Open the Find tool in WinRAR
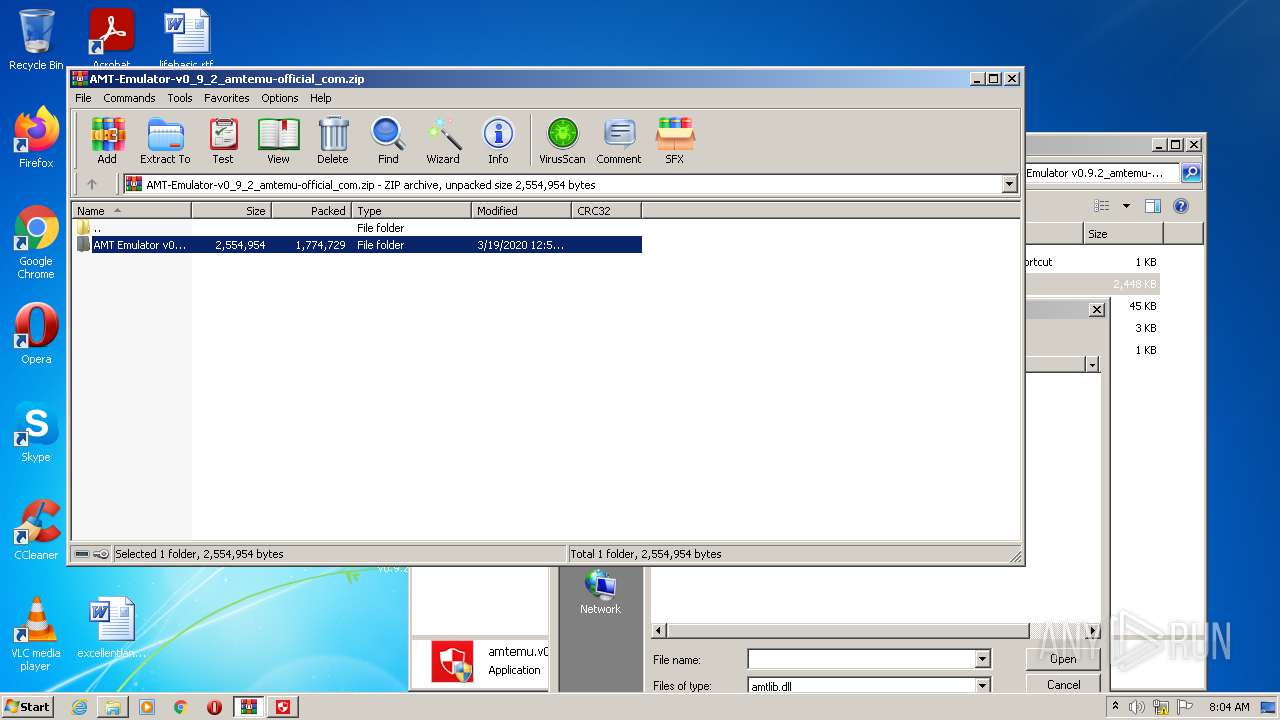Image resolution: width=1280 pixels, height=720 pixels. click(388, 141)
